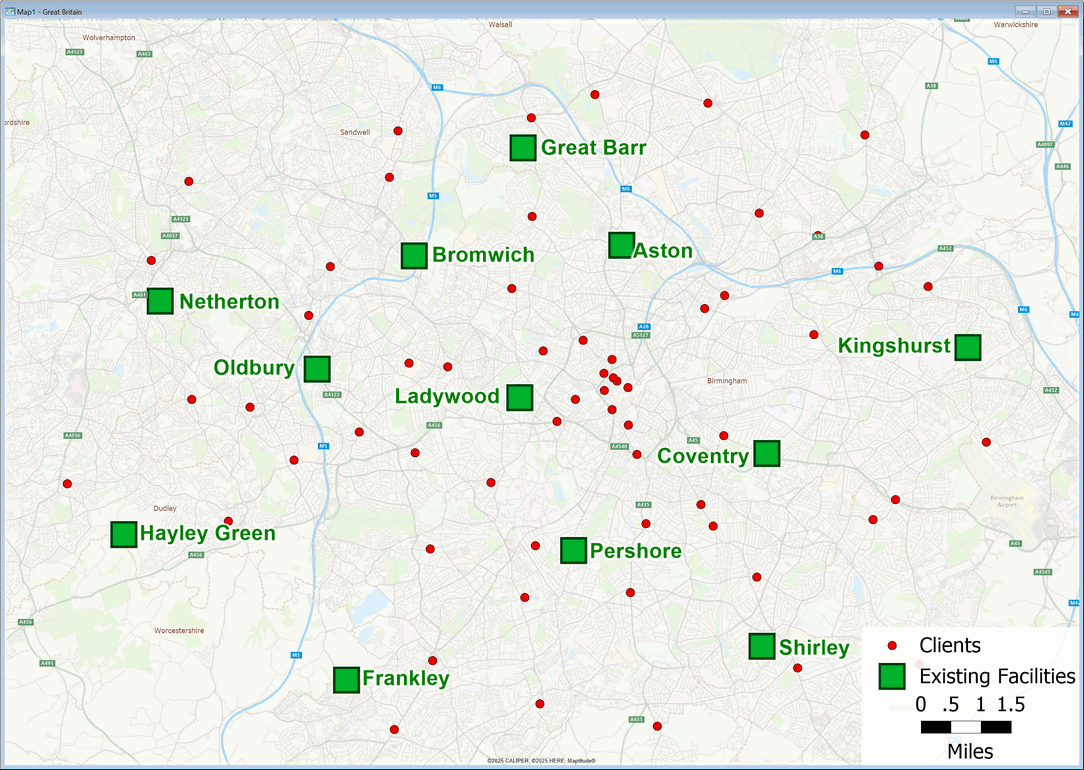Maximize the Map1 window
Screen dimensions: 1084x770
click(1045, 11)
